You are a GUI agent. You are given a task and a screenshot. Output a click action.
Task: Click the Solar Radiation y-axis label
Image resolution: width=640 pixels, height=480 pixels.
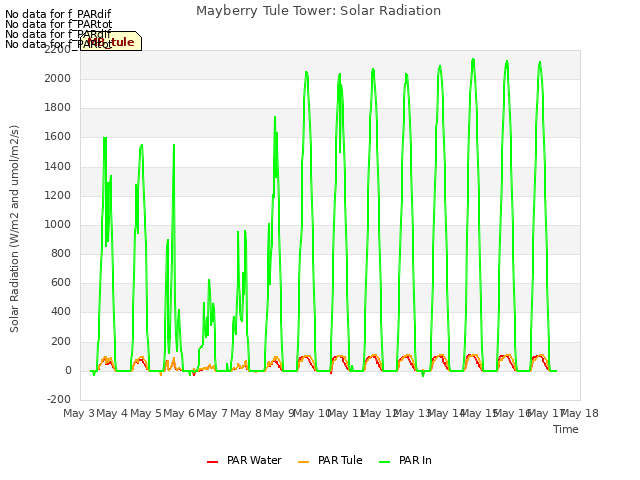pyautogui.click(x=14, y=229)
